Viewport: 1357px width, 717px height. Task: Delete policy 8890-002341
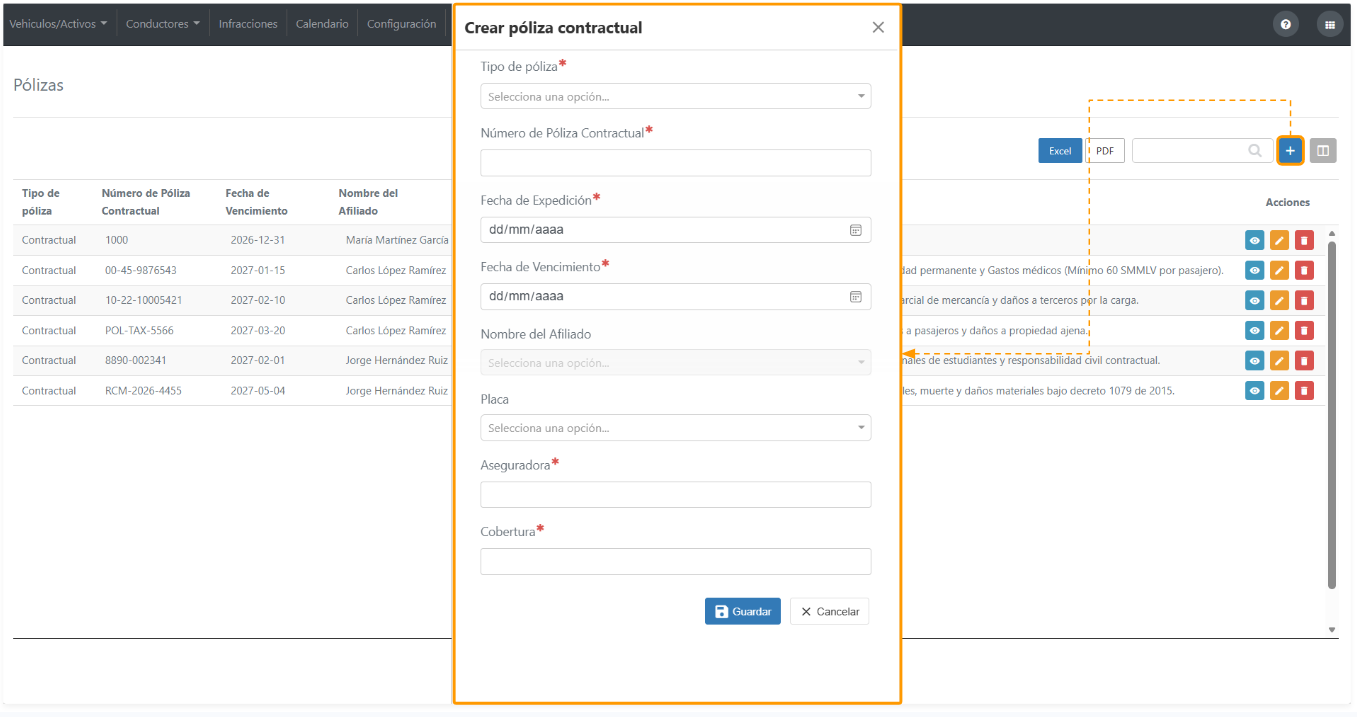click(1304, 360)
